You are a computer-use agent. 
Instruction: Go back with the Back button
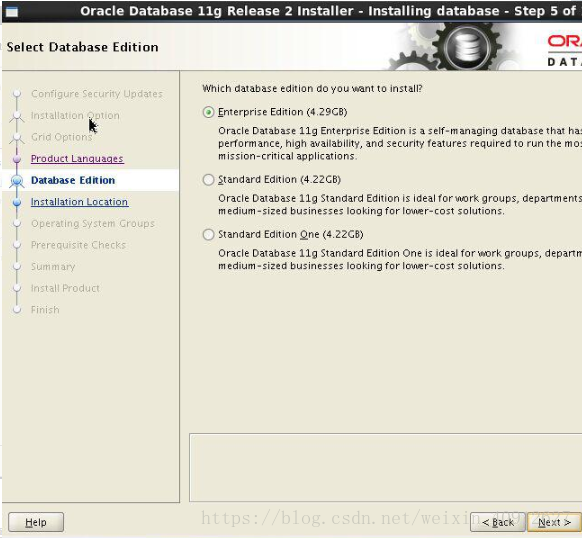tap(498, 522)
